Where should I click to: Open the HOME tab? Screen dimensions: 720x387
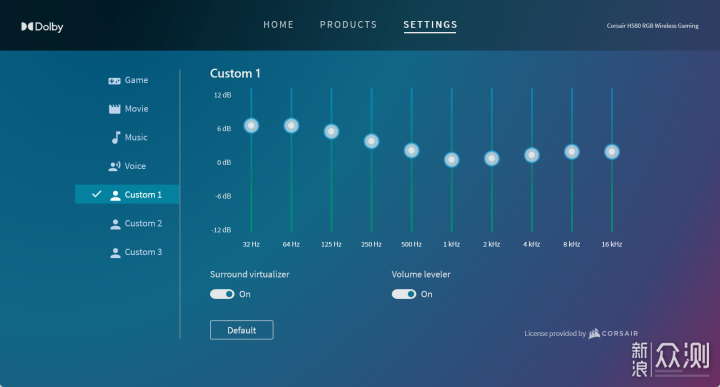(x=278, y=25)
